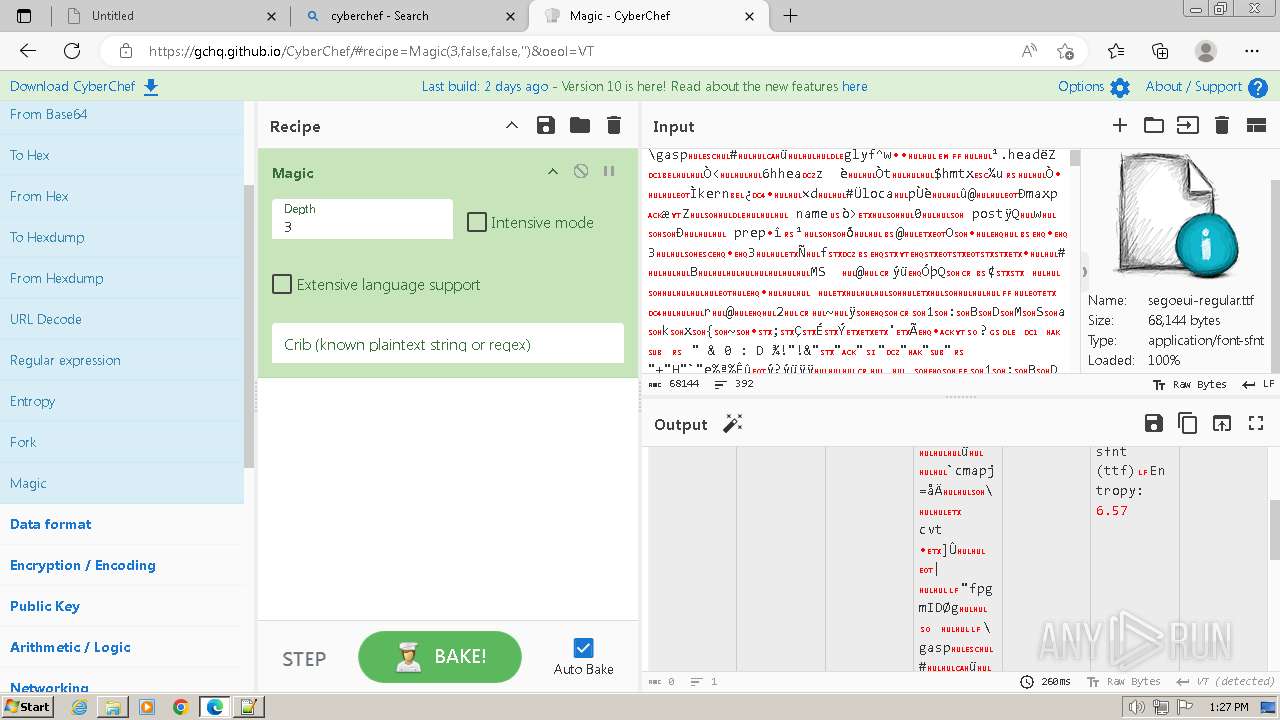Save the recipe with the disk icon
The image size is (1280, 720).
click(x=545, y=125)
